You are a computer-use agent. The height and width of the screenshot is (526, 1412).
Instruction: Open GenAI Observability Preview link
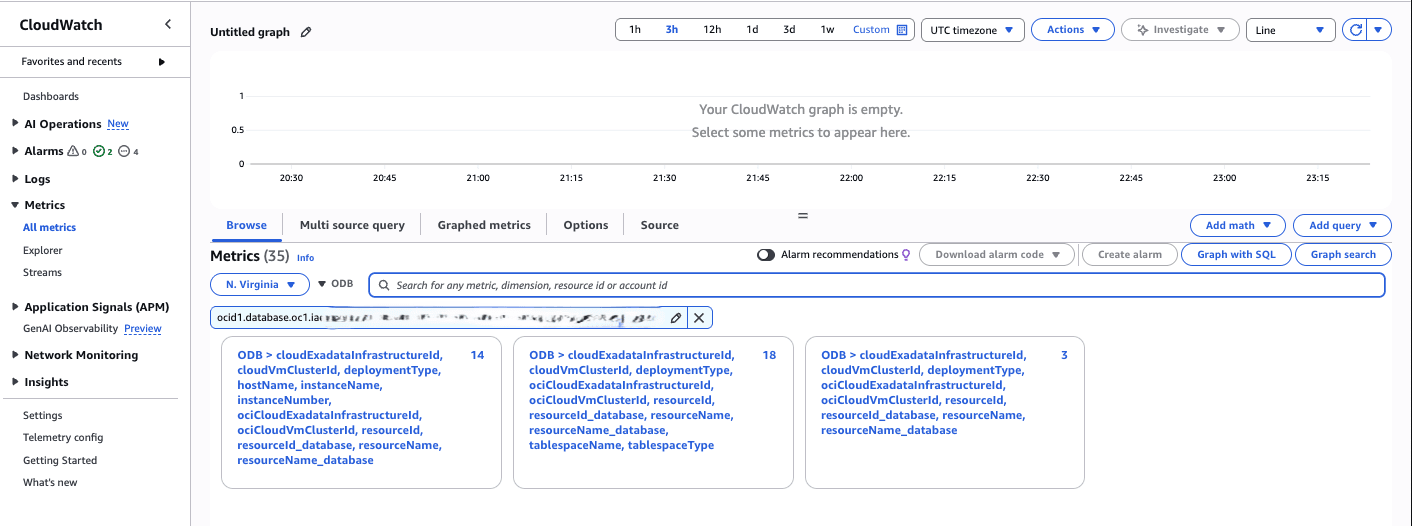[143, 329]
